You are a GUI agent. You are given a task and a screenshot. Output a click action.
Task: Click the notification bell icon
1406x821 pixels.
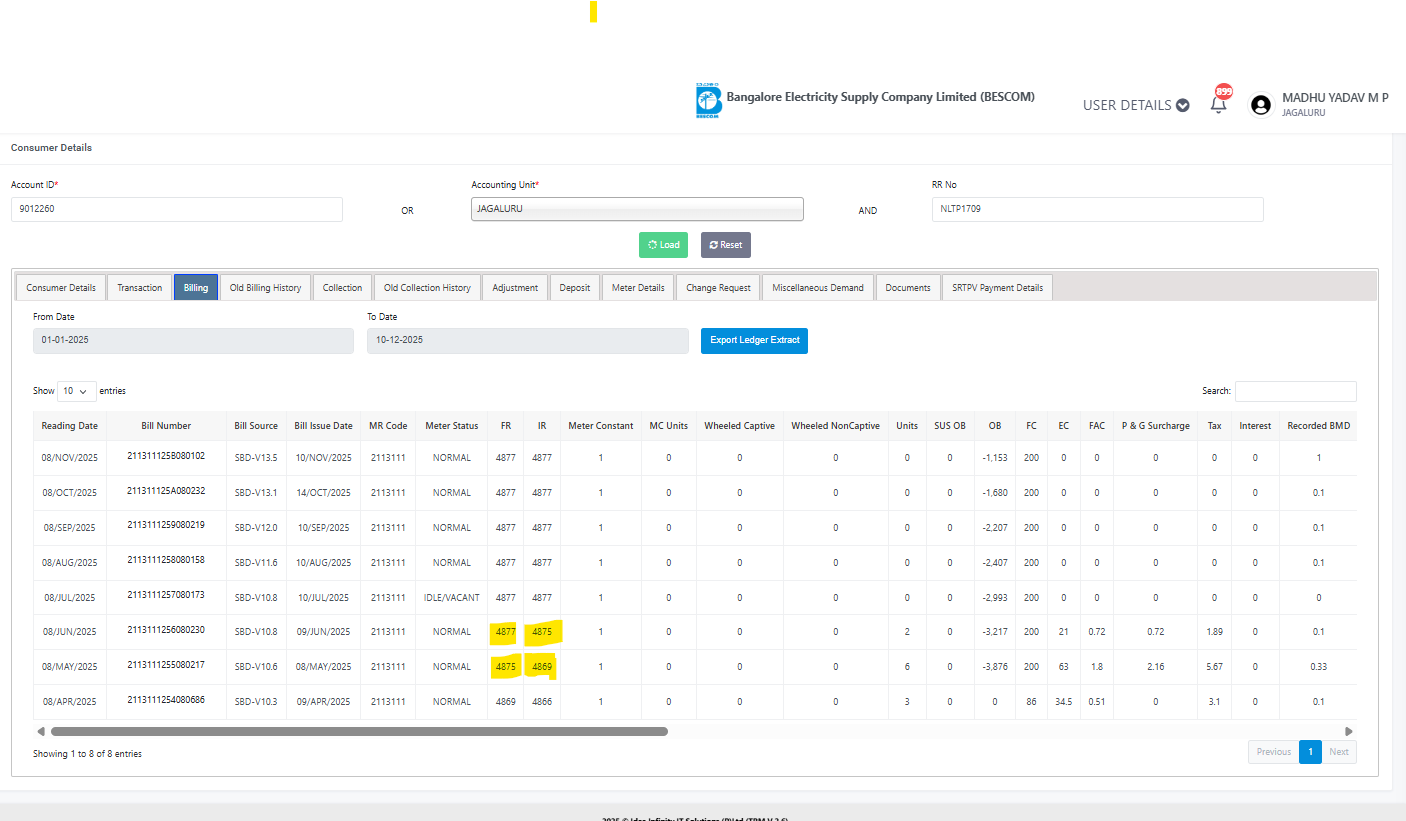1218,104
